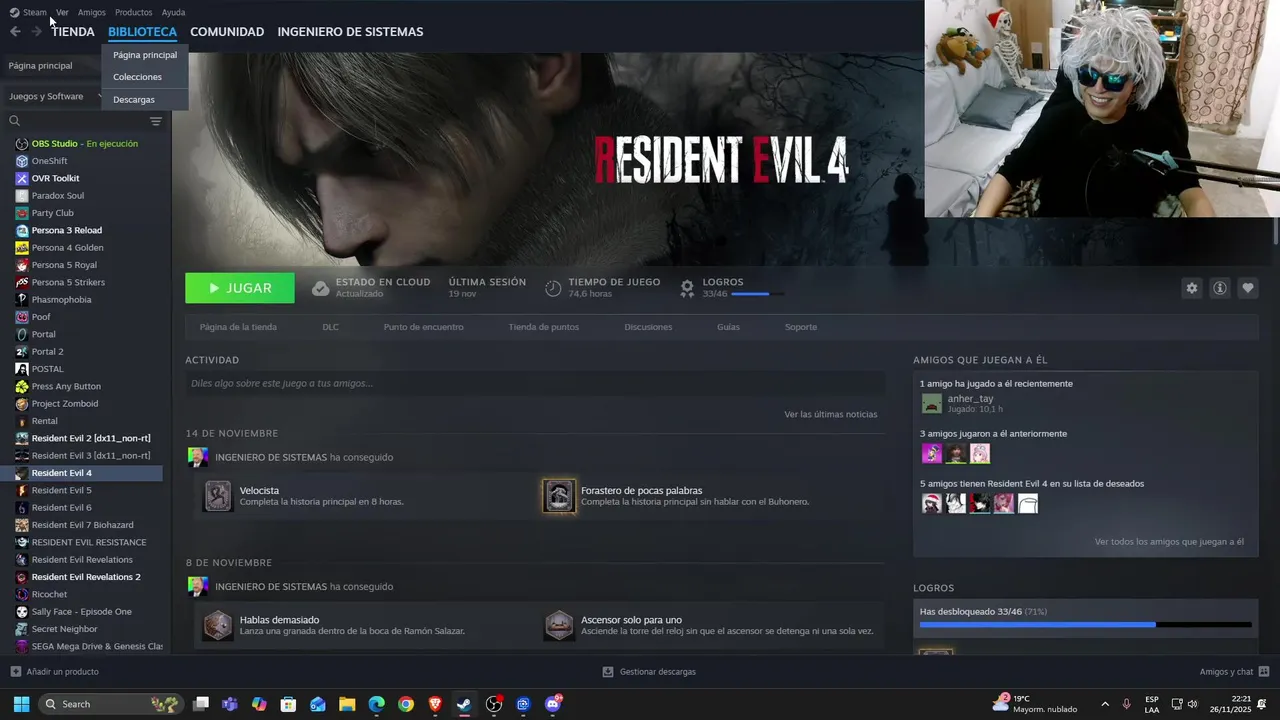The width and height of the screenshot is (1280, 720).
Task: Click the achievements gear icon beside LOGROS
Action: point(687,288)
